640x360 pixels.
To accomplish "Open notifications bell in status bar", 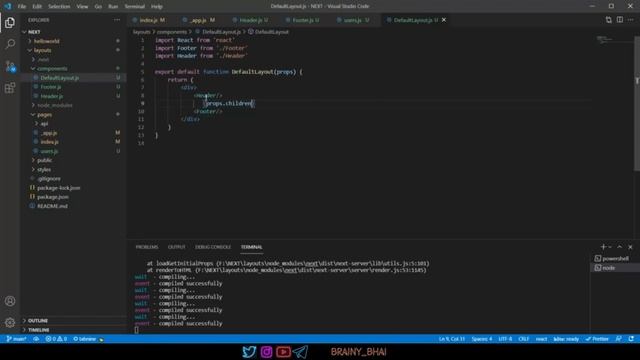I will coord(631,339).
